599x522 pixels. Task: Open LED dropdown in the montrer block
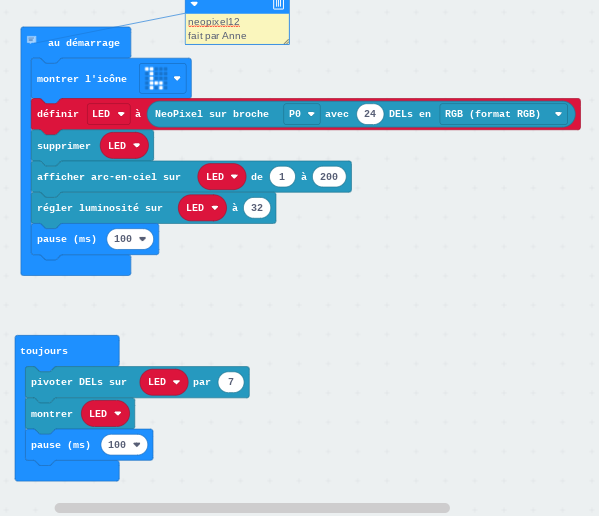[x=105, y=413]
